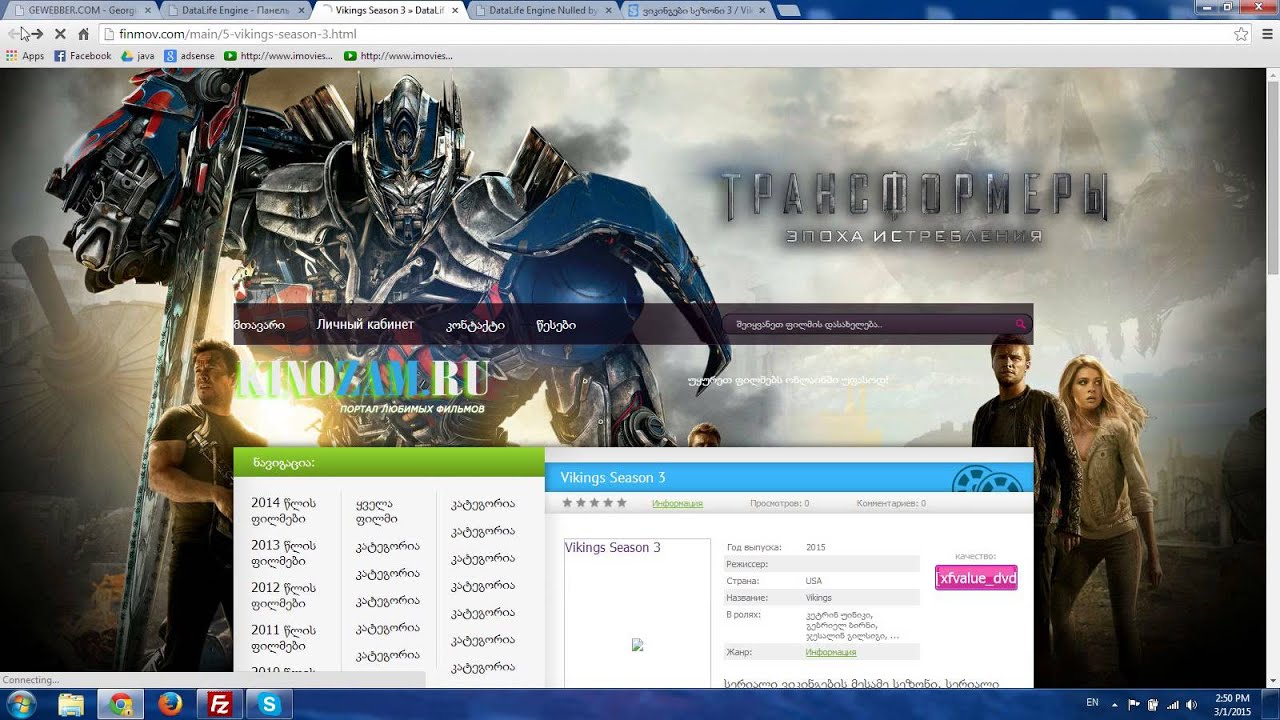Click the network signal tray icon
This screenshot has width=1280, height=720.
pyautogui.click(x=1172, y=704)
